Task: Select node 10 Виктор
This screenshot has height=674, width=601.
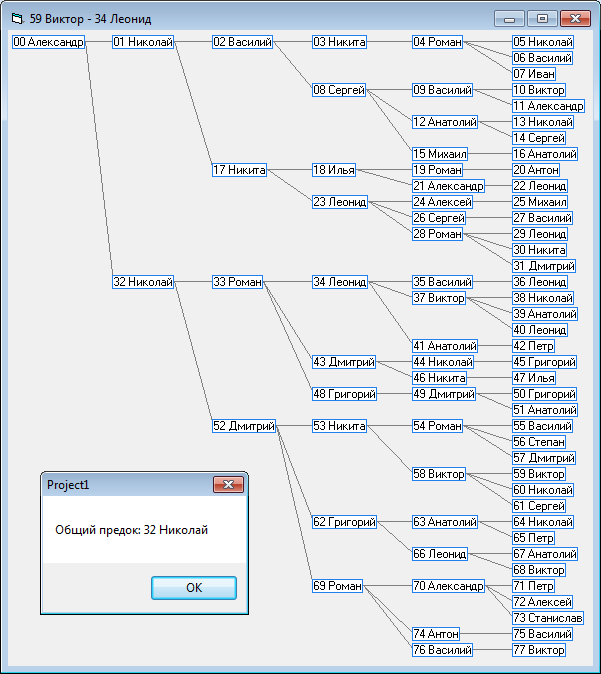Action: pyautogui.click(x=539, y=90)
